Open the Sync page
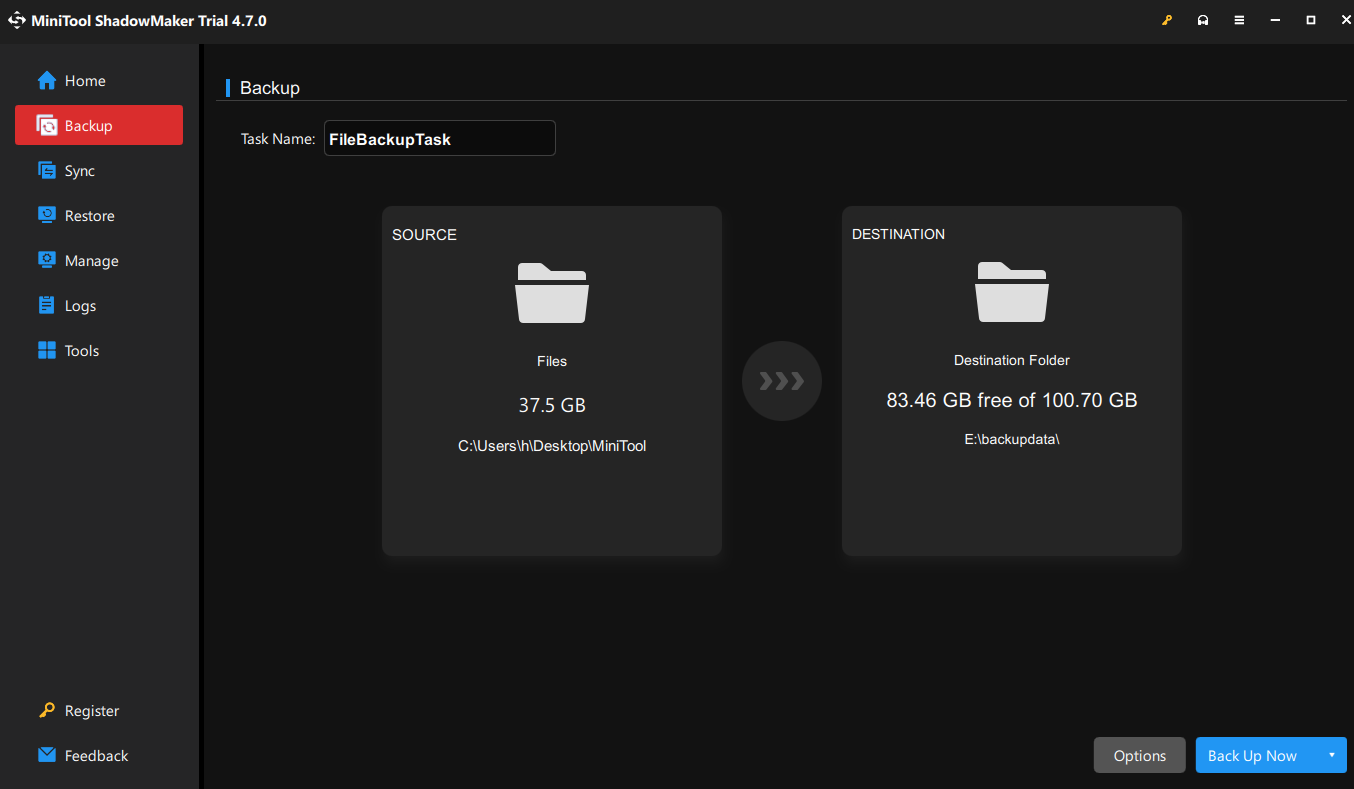Screen dimensions: 1354x789 pyautogui.click(x=99, y=171)
